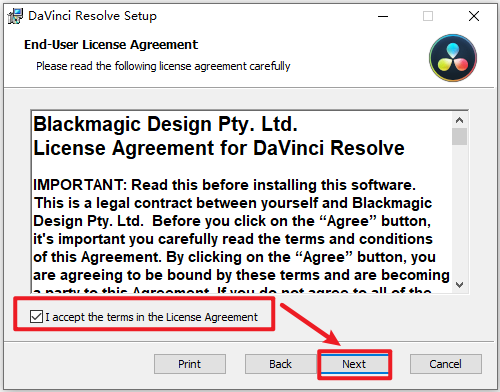Close the DaVinci Resolve Setup dialog
The width and height of the screenshot is (500, 392).
click(474, 16)
